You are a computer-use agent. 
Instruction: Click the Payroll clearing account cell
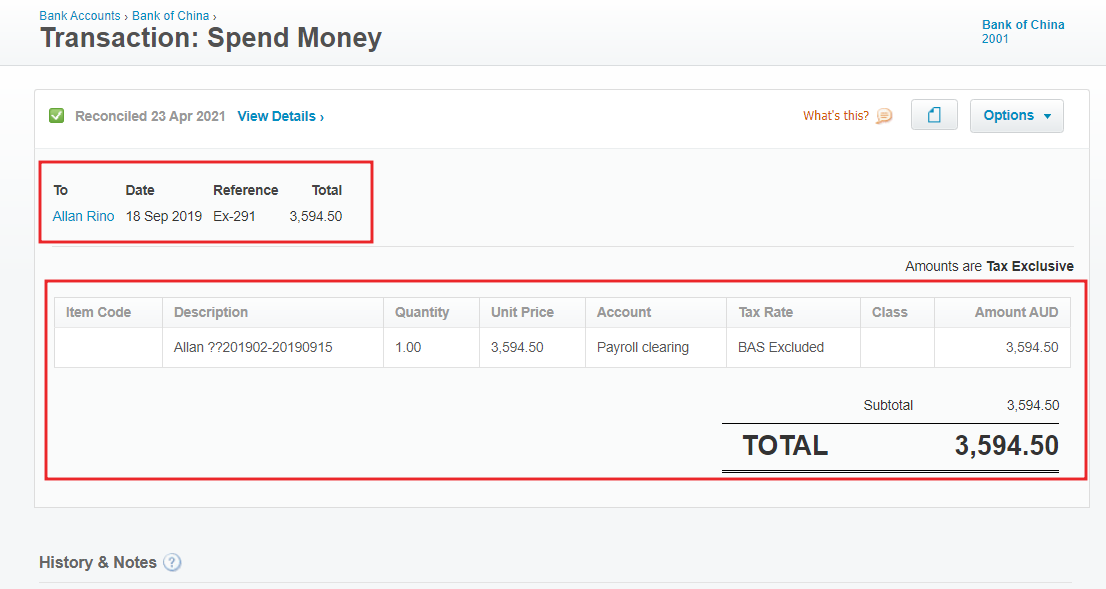(x=655, y=347)
